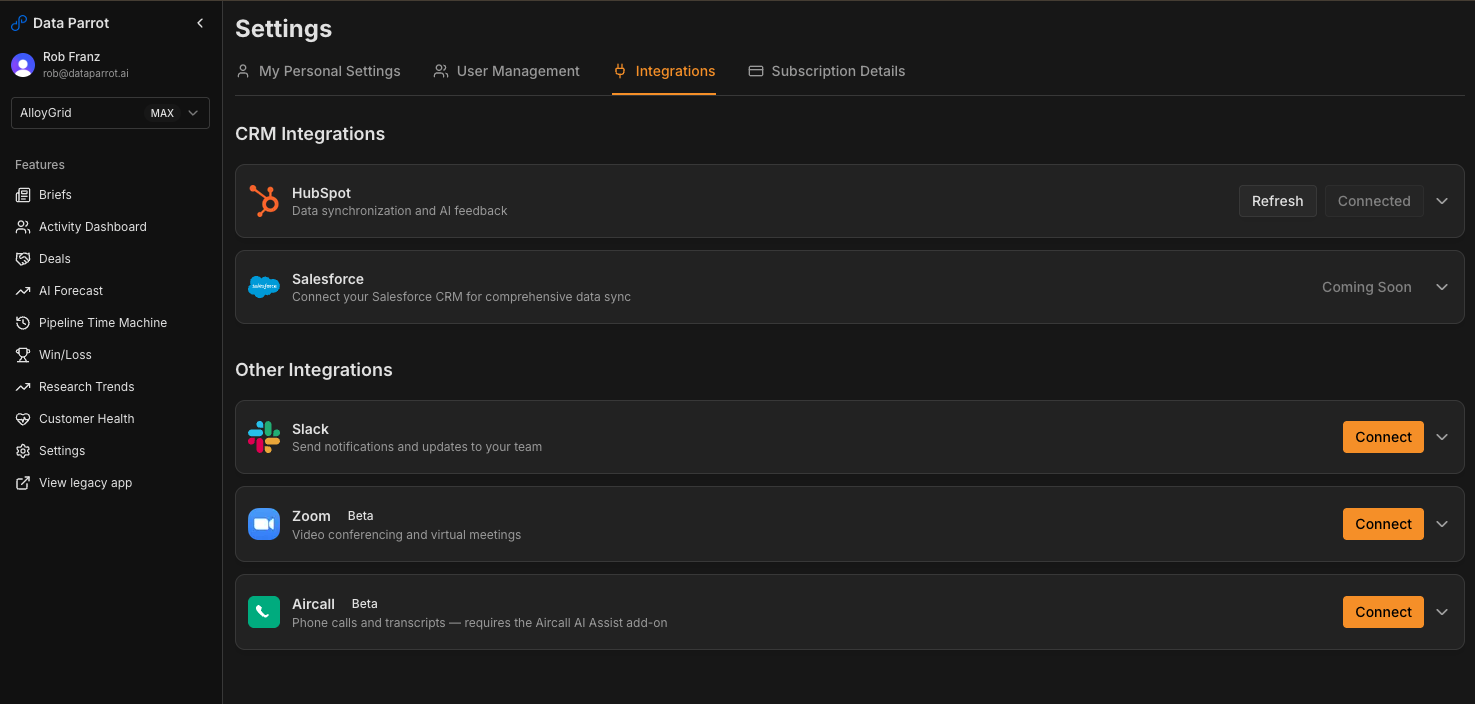This screenshot has width=1475, height=704.
Task: Click the Rob Franz user avatar
Action: coord(23,65)
